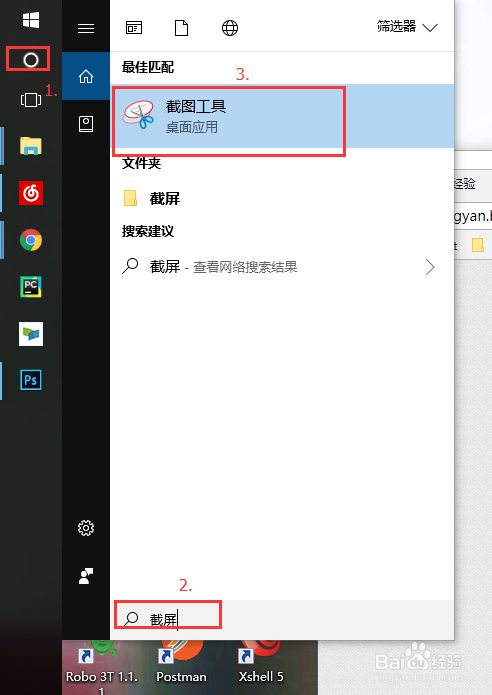Click the feedback person icon
This screenshot has height=695, width=492.
tap(86, 576)
